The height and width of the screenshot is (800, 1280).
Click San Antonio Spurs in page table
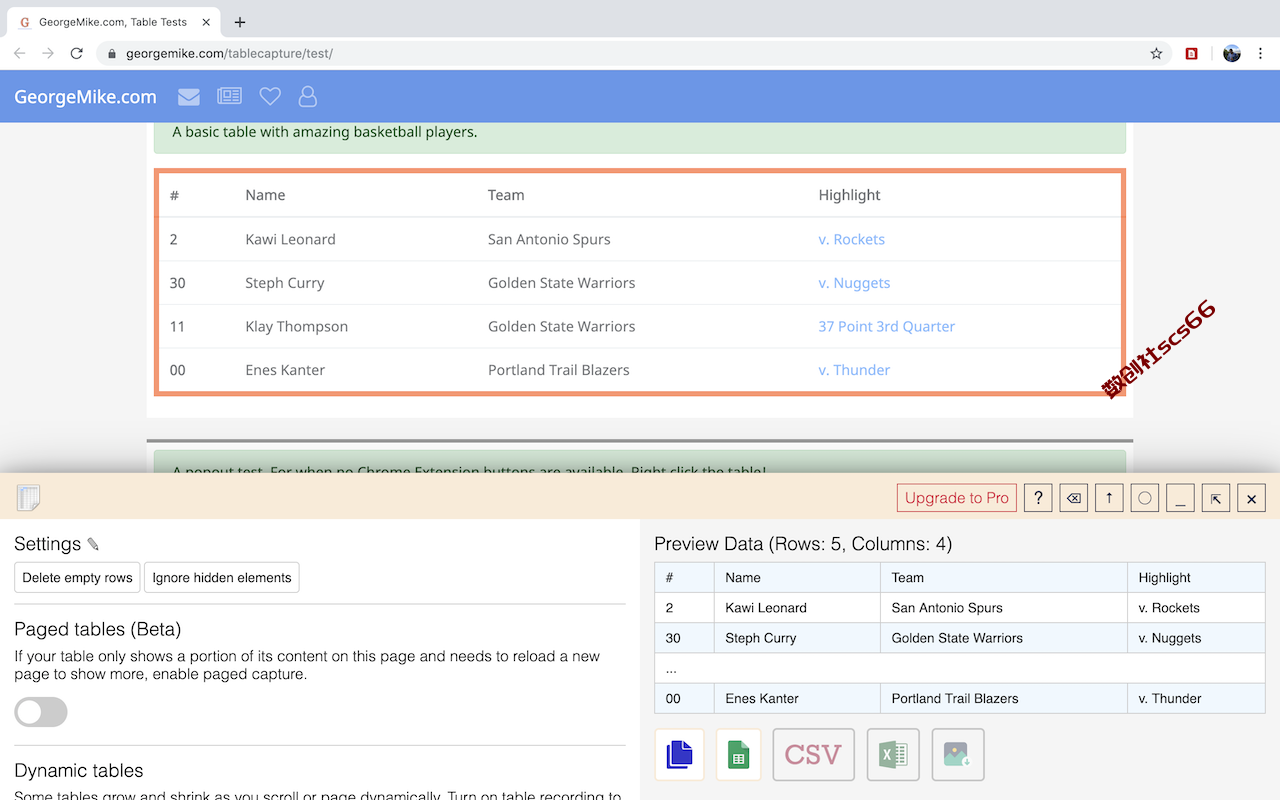[x=549, y=239]
